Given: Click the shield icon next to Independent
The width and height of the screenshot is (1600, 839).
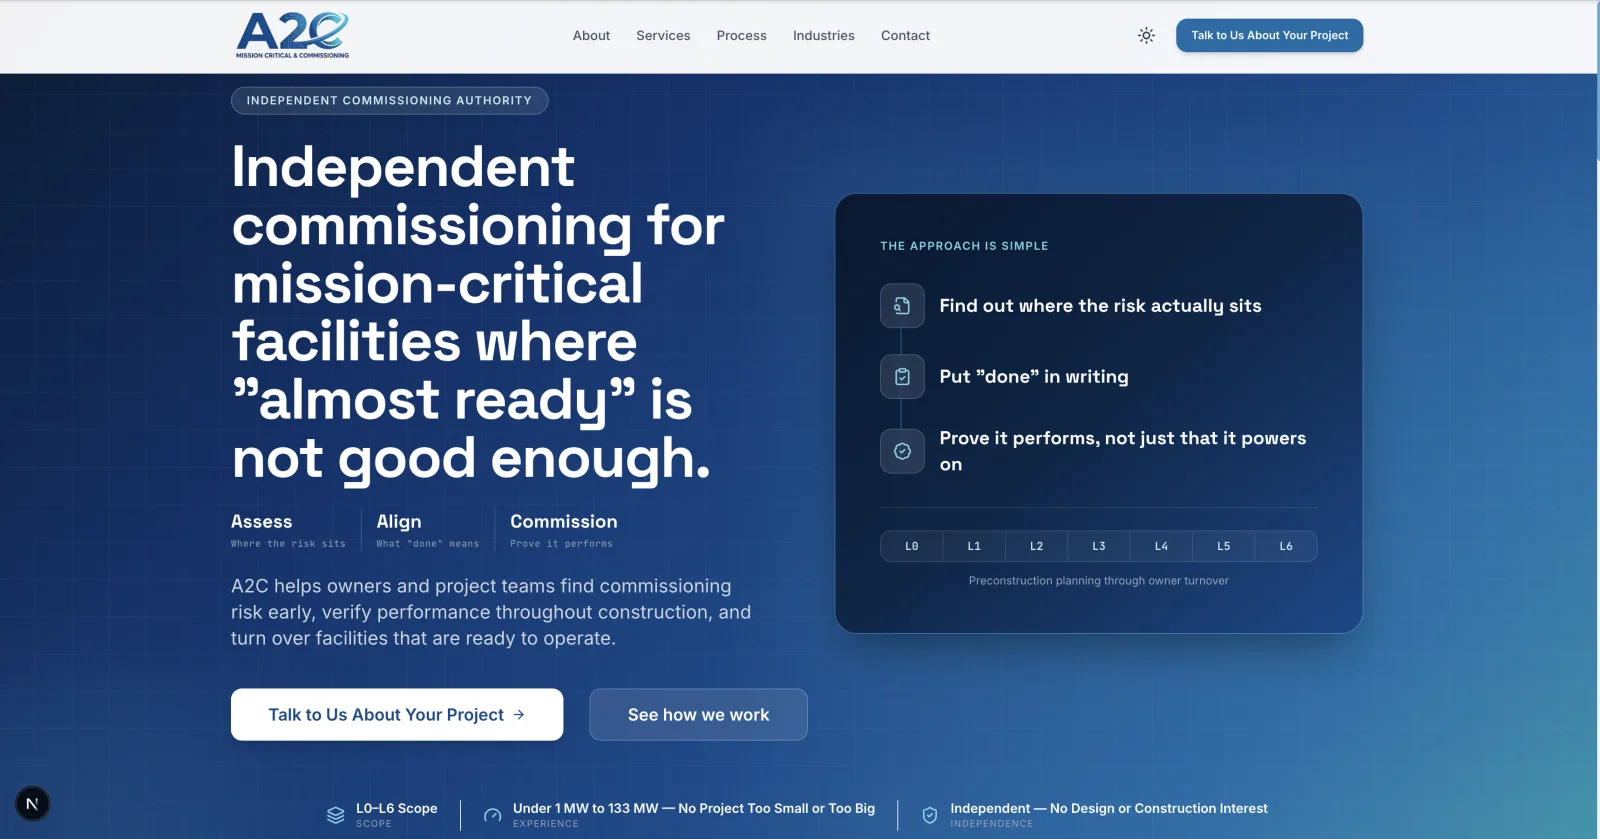Looking at the screenshot, I should (929, 815).
